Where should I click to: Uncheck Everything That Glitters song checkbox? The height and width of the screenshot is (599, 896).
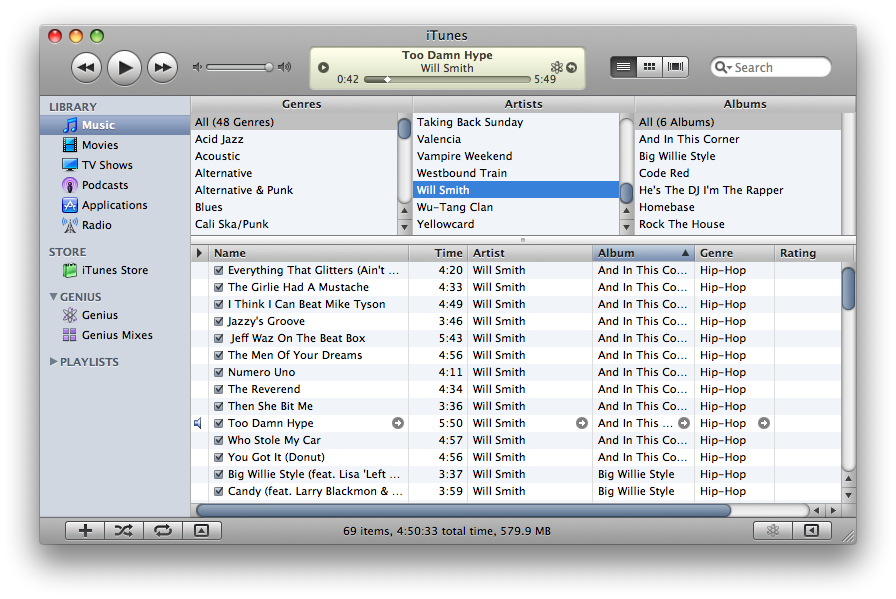tap(218, 270)
